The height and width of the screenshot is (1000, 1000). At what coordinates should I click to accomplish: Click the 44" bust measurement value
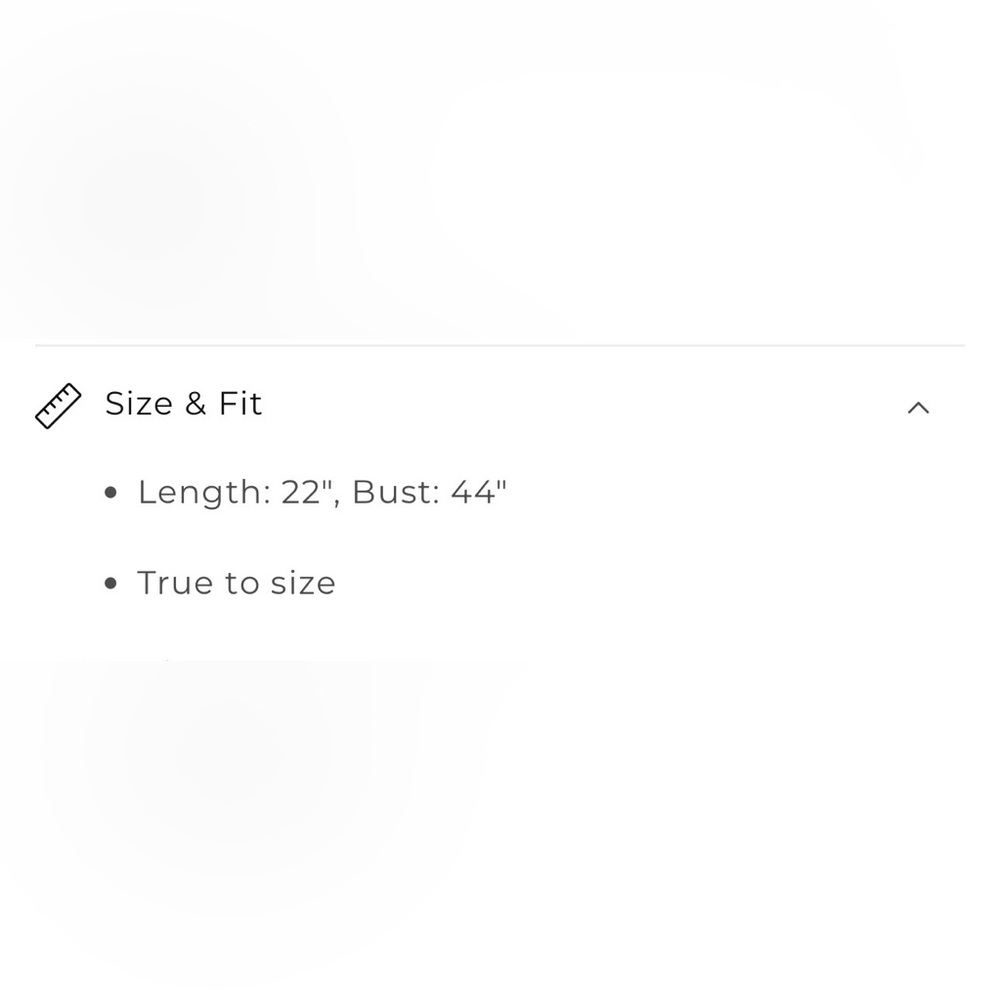478,492
